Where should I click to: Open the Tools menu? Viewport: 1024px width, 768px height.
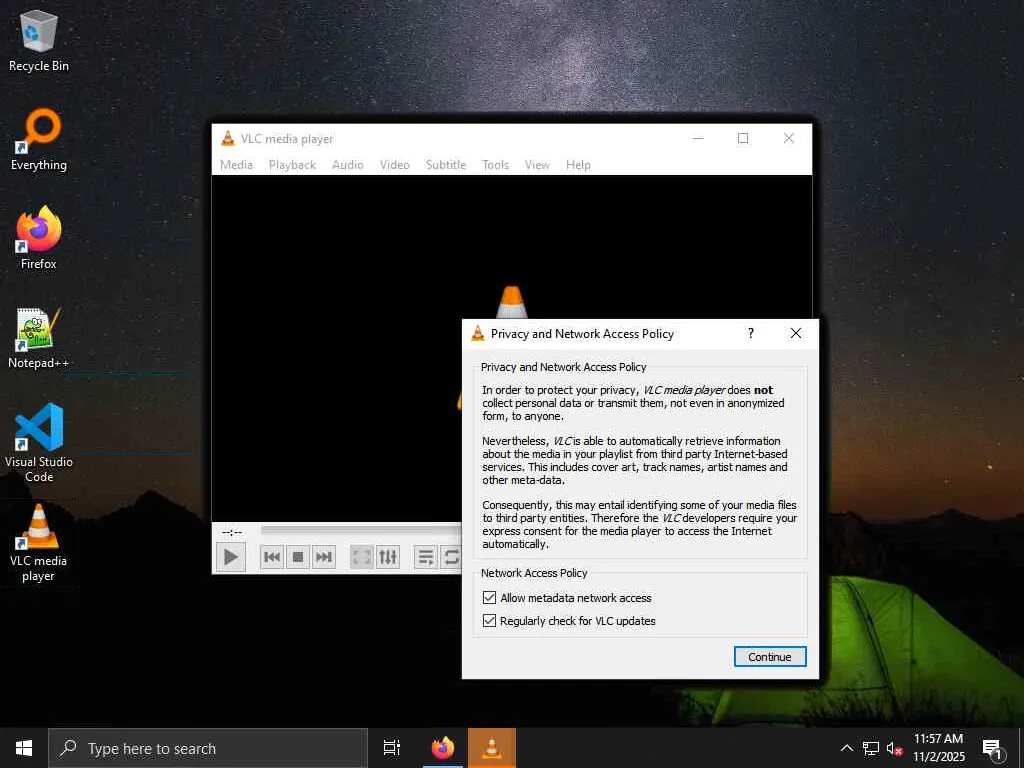click(x=495, y=165)
